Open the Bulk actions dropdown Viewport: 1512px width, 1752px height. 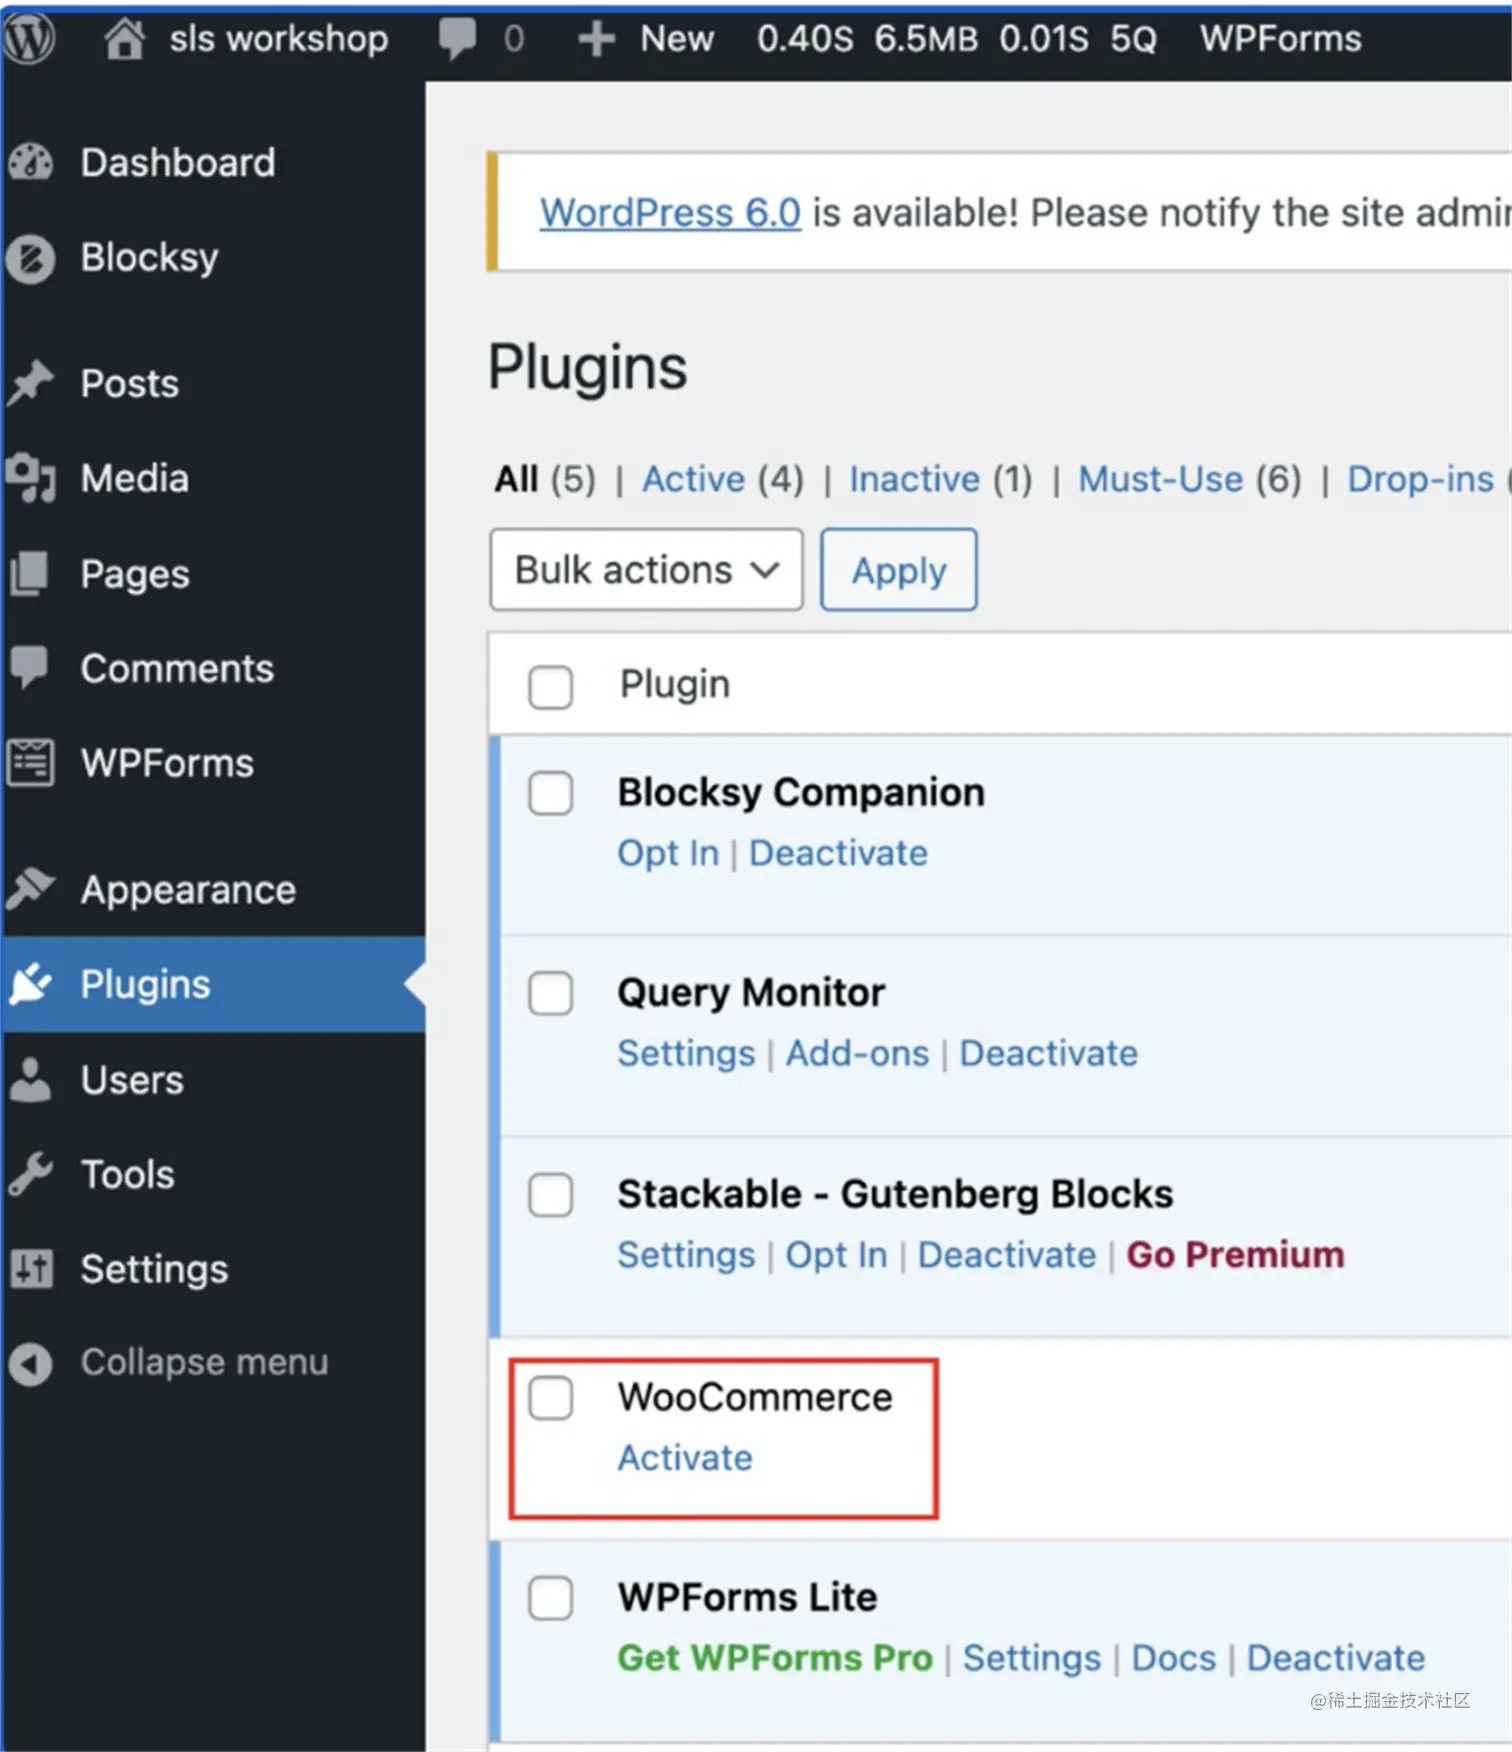[646, 570]
